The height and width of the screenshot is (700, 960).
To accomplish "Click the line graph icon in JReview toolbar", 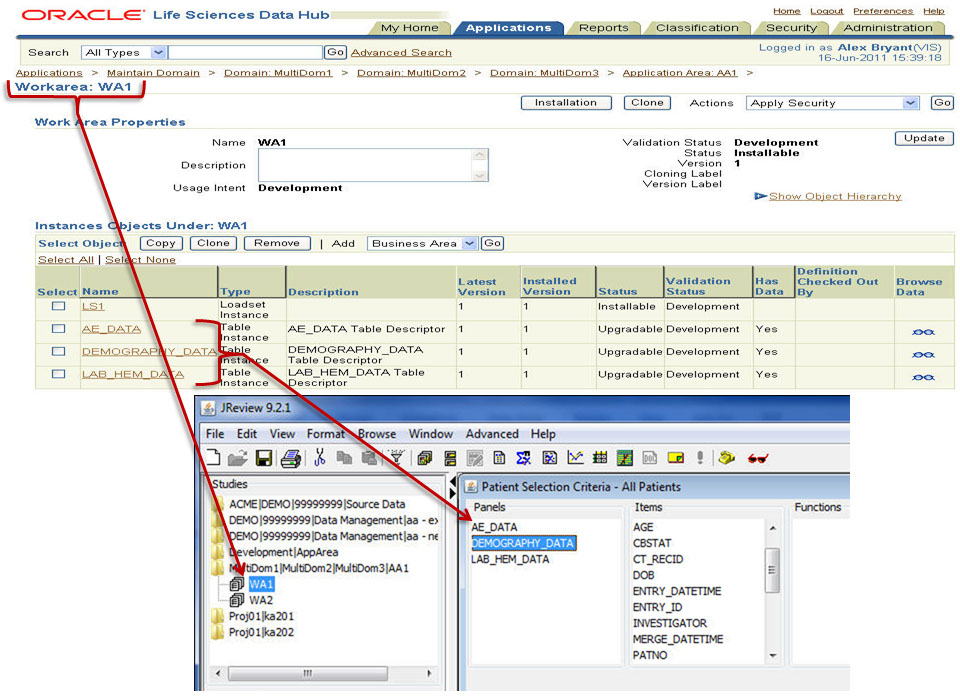I will coord(576,457).
